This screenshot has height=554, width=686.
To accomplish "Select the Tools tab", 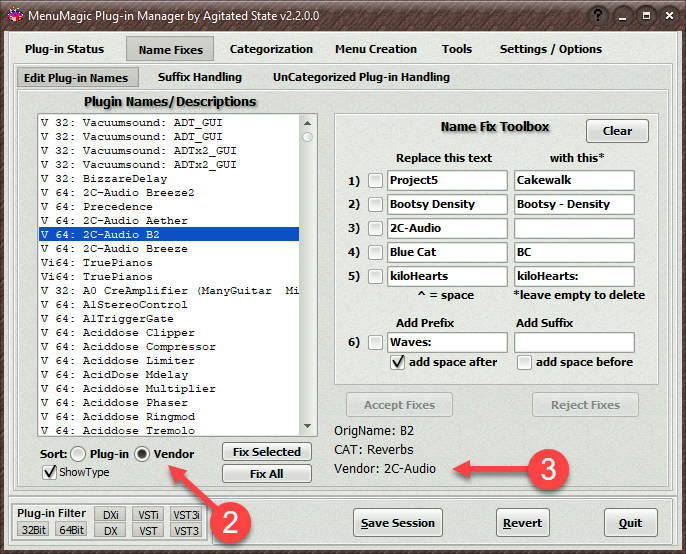I will point(456,49).
